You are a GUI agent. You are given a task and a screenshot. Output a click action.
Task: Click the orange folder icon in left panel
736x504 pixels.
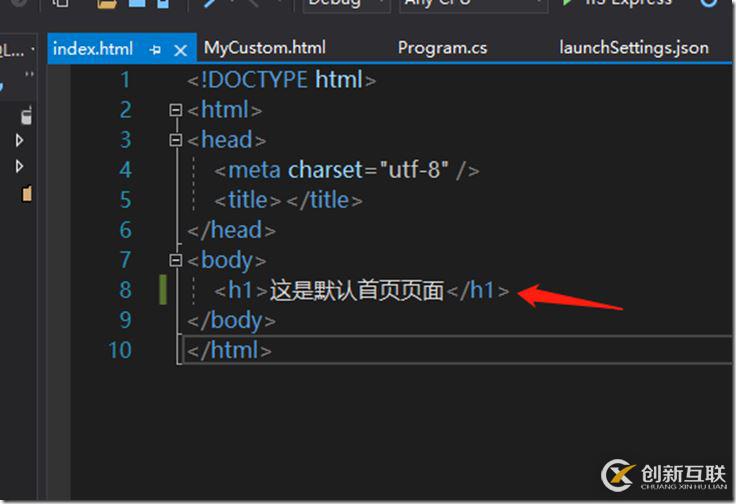27,193
